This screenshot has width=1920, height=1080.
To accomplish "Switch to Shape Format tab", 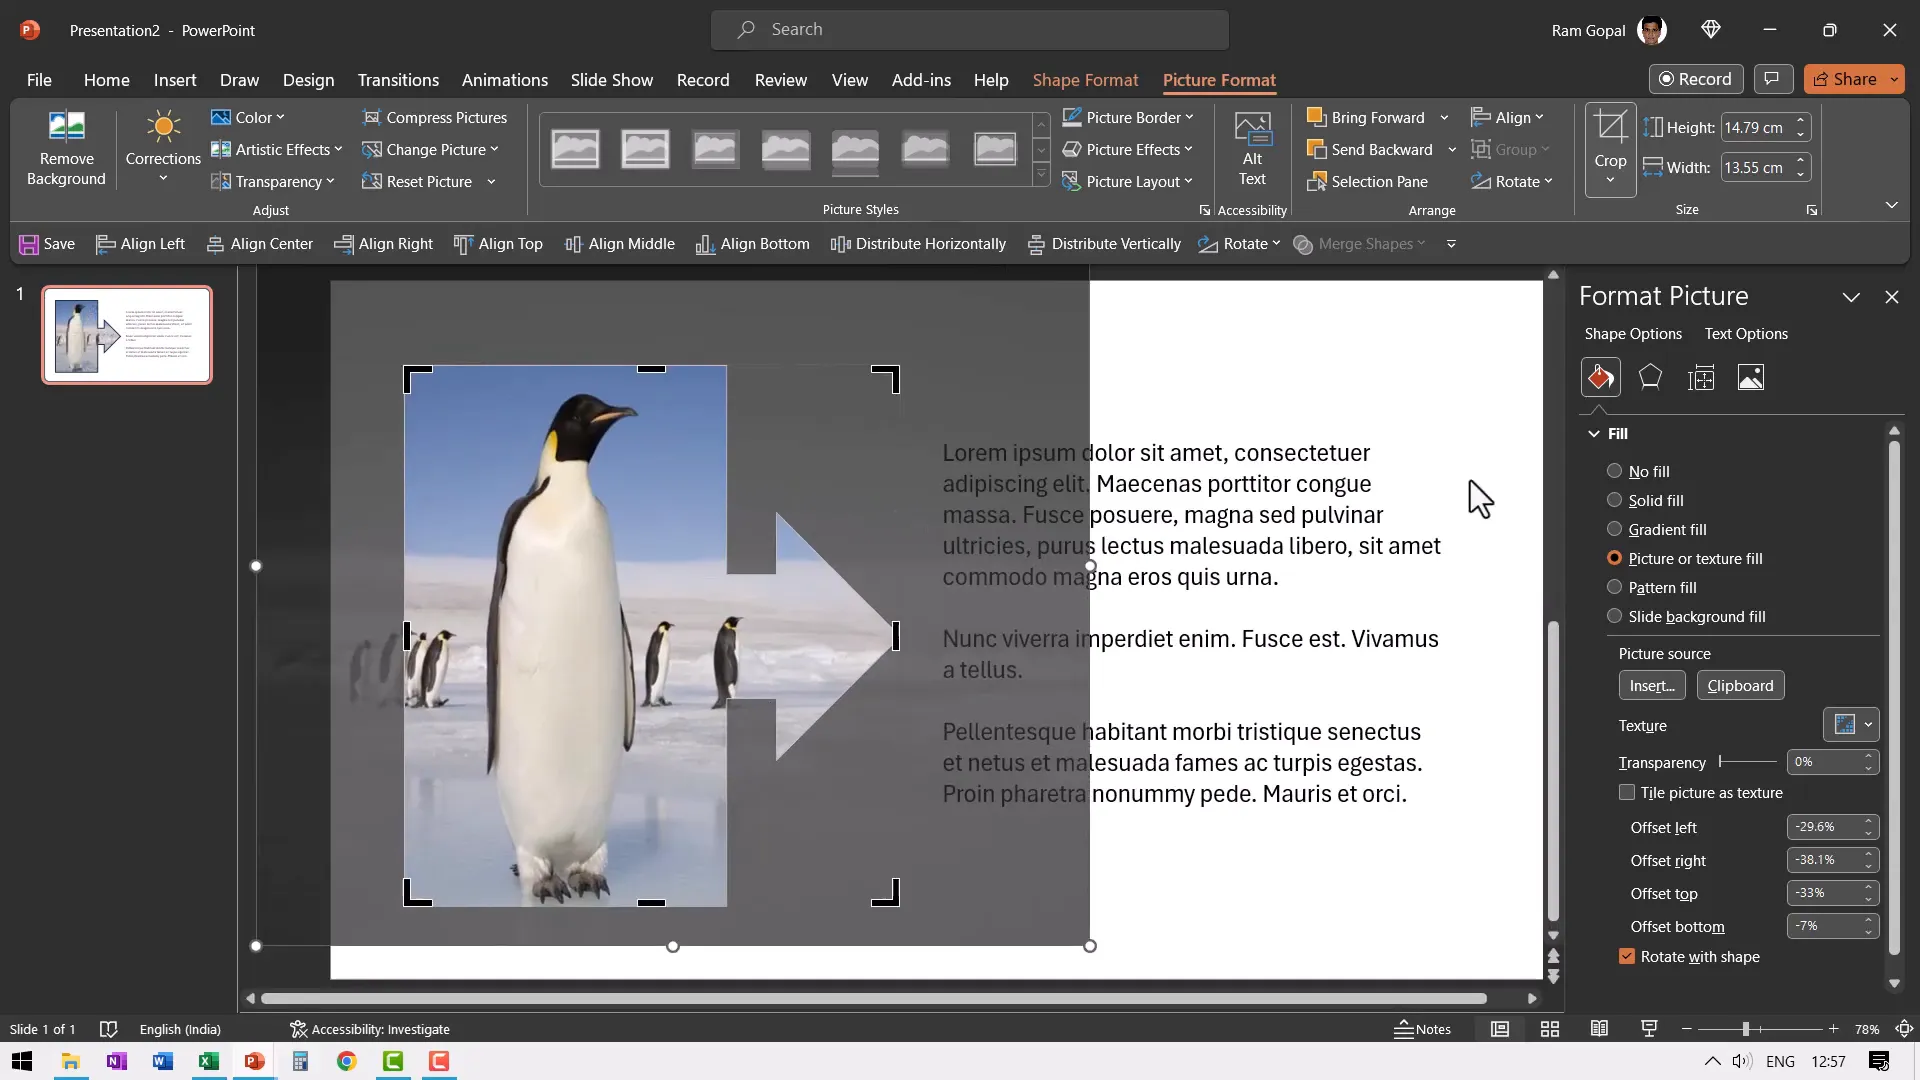I will 1085,80.
